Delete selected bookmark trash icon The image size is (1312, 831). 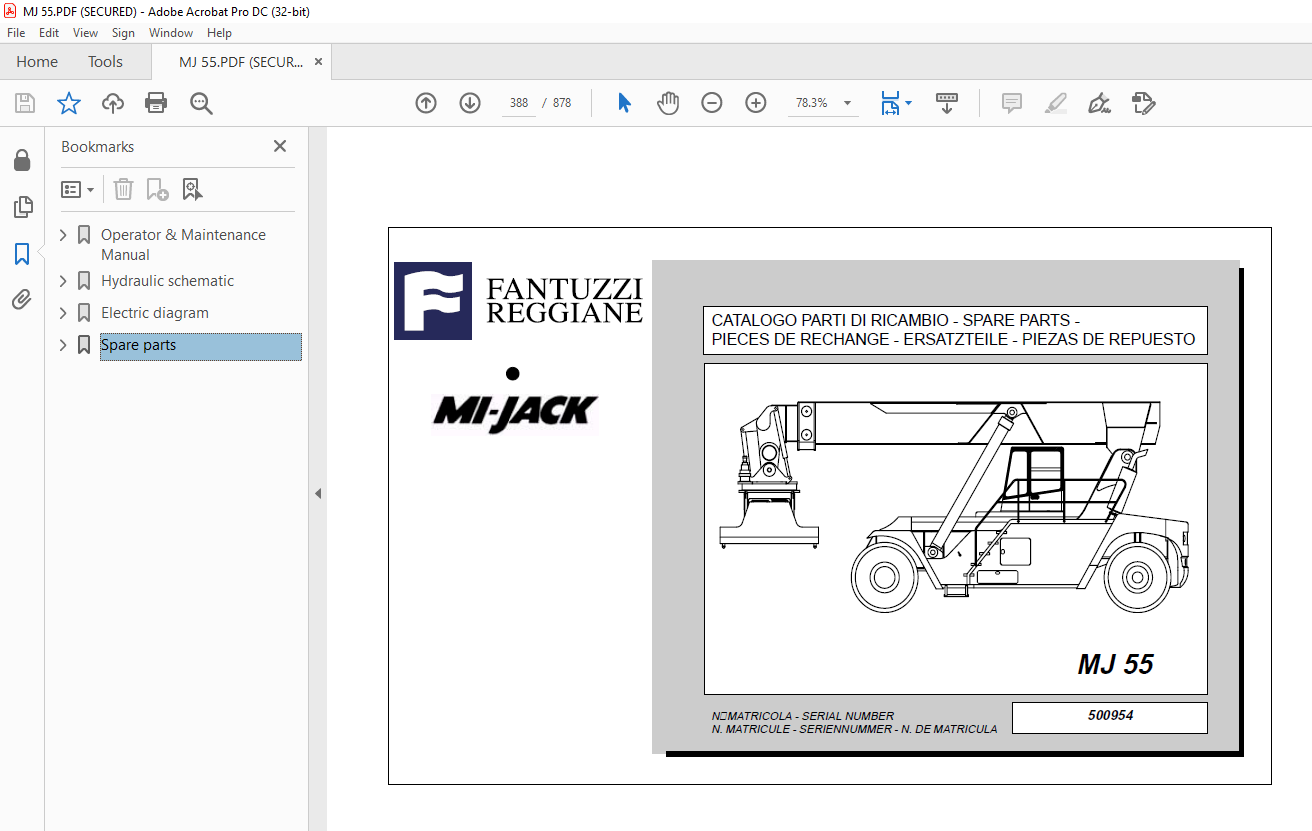[x=123, y=189]
